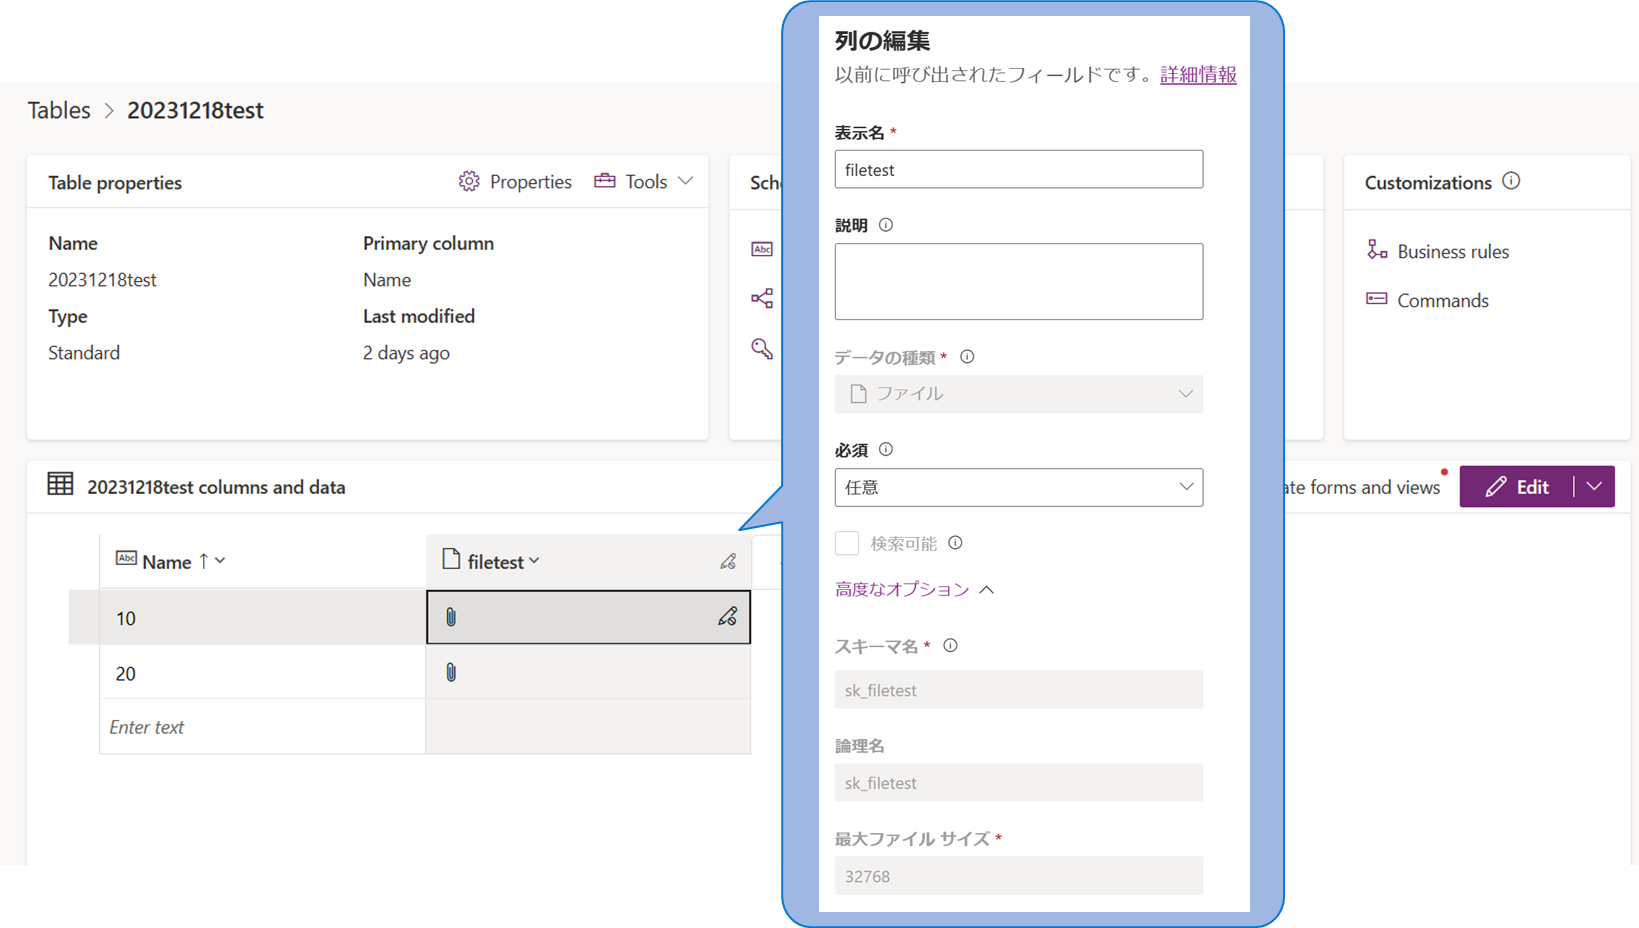Viewport: 1639px width, 928px height.
Task: Click the Properties button in Table properties
Action: [515, 181]
